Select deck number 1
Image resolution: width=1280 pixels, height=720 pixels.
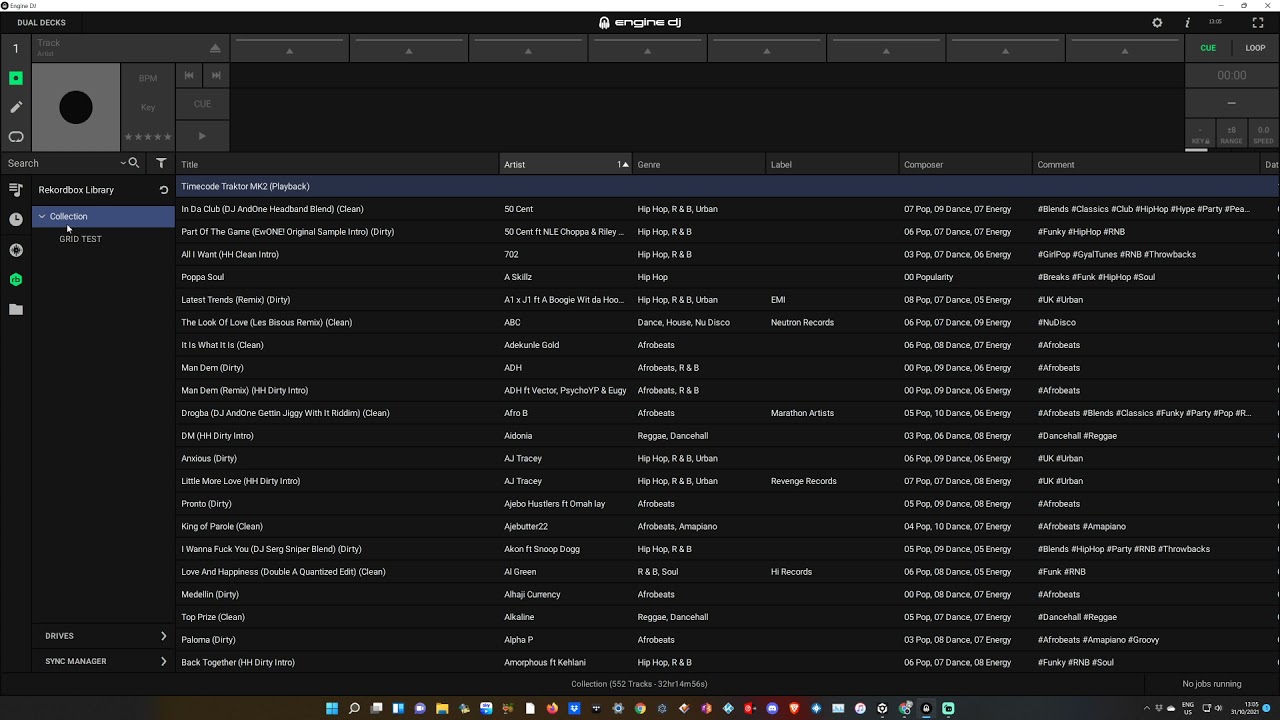point(16,48)
